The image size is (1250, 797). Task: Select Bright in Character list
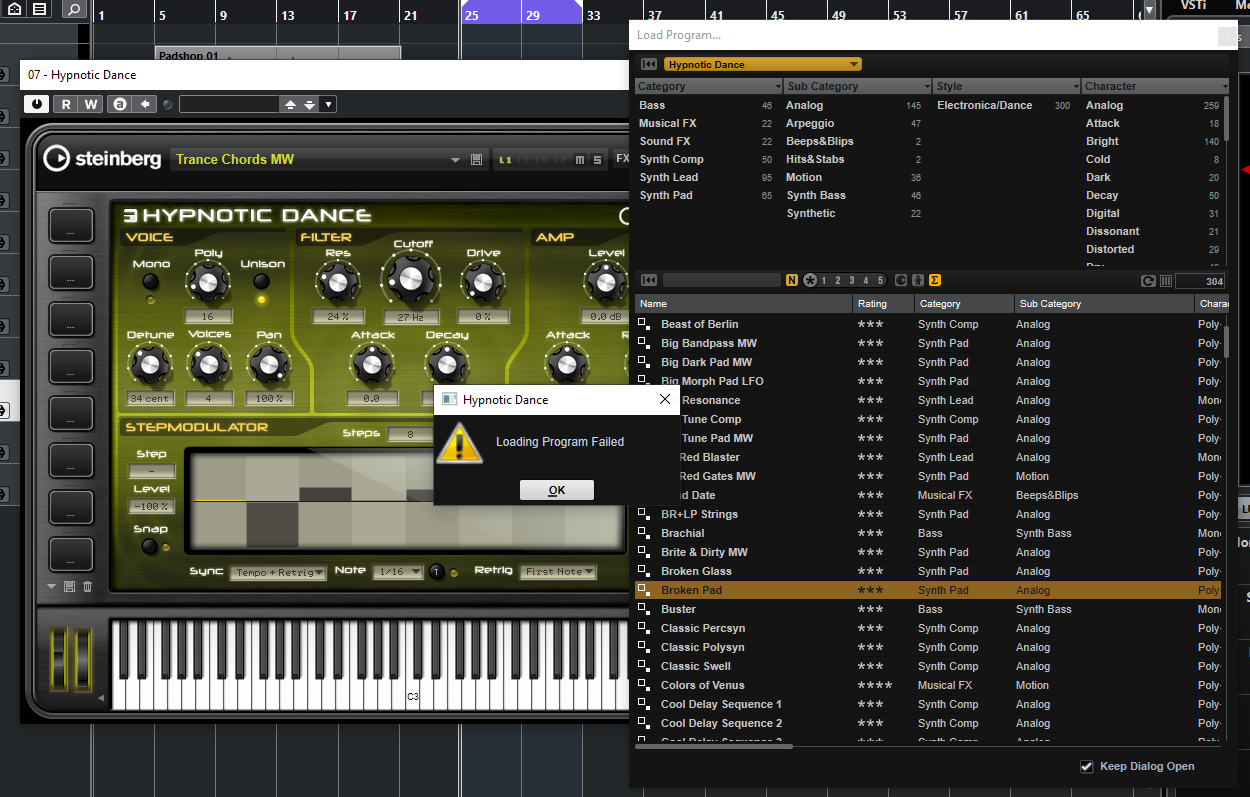click(1153, 141)
